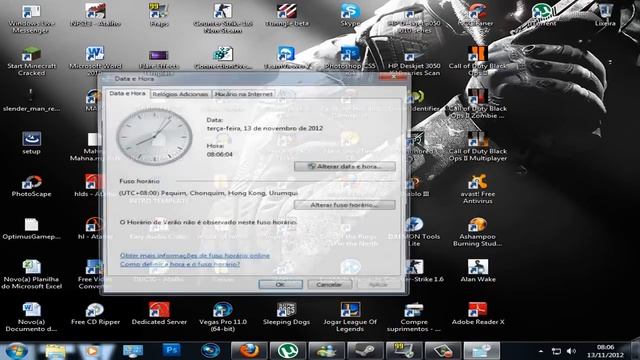Open avast! Free Antivirus shortcut
Screen dimensions: 640x360
point(478,189)
